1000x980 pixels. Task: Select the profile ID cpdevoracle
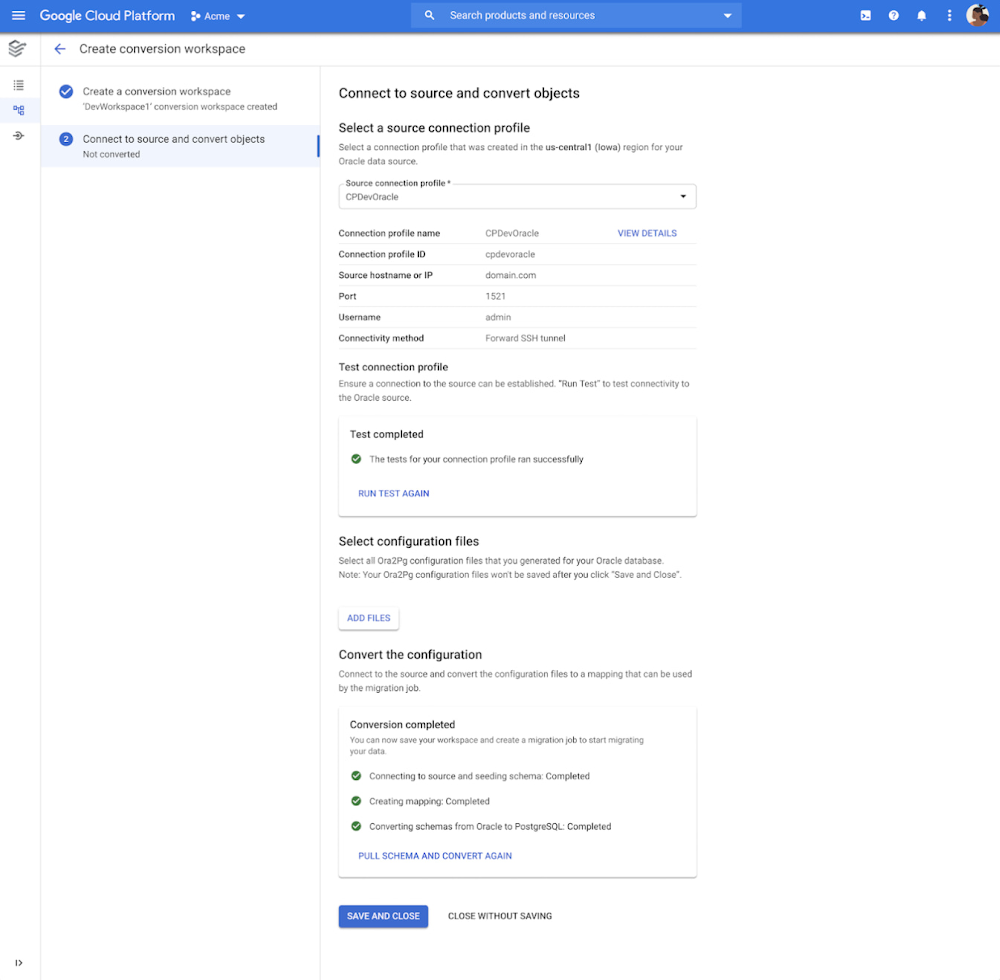pos(510,254)
